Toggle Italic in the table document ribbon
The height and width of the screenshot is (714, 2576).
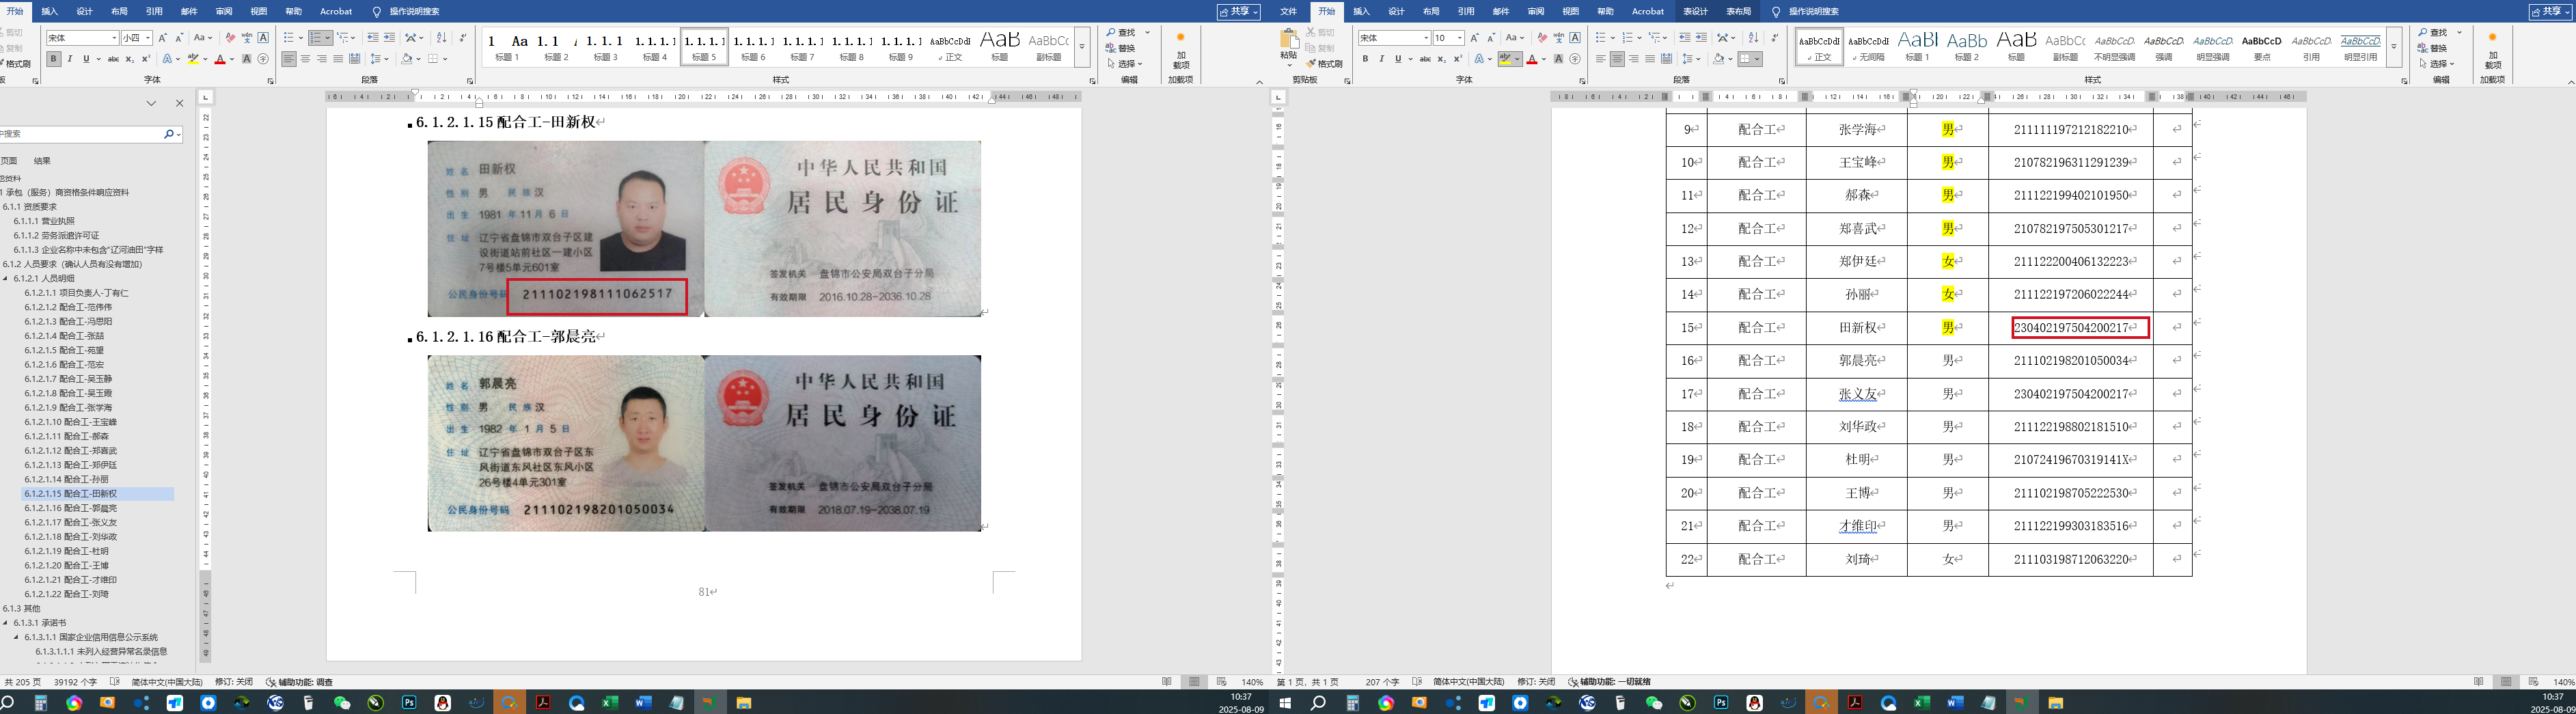[1381, 59]
